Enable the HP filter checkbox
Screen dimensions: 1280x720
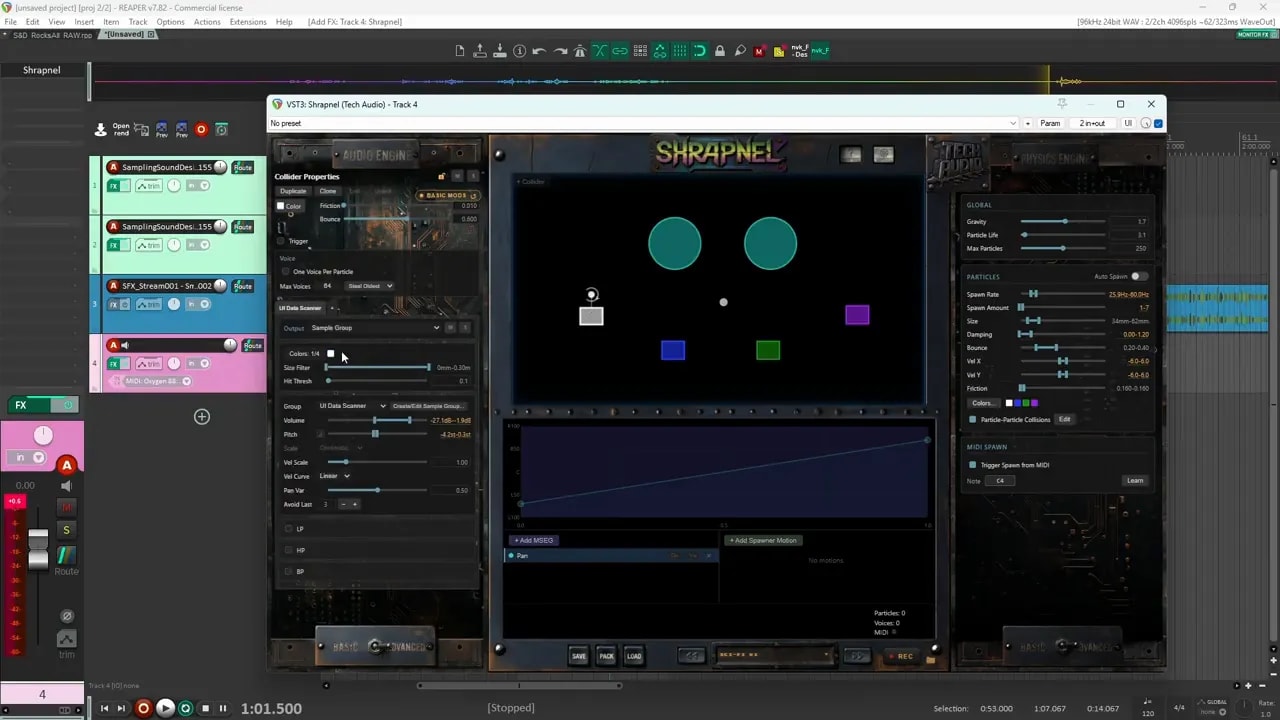point(288,550)
